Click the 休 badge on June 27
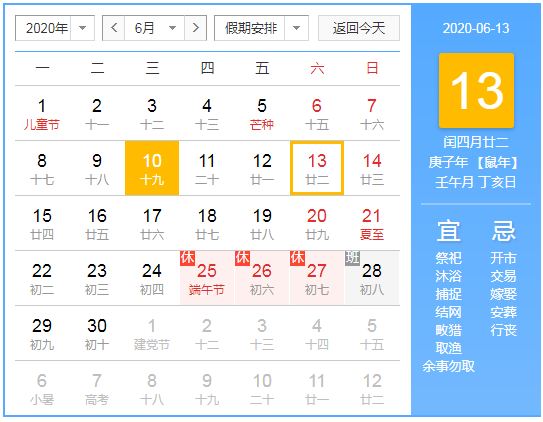Image resolution: width=543 pixels, height=422 pixels. click(297, 258)
